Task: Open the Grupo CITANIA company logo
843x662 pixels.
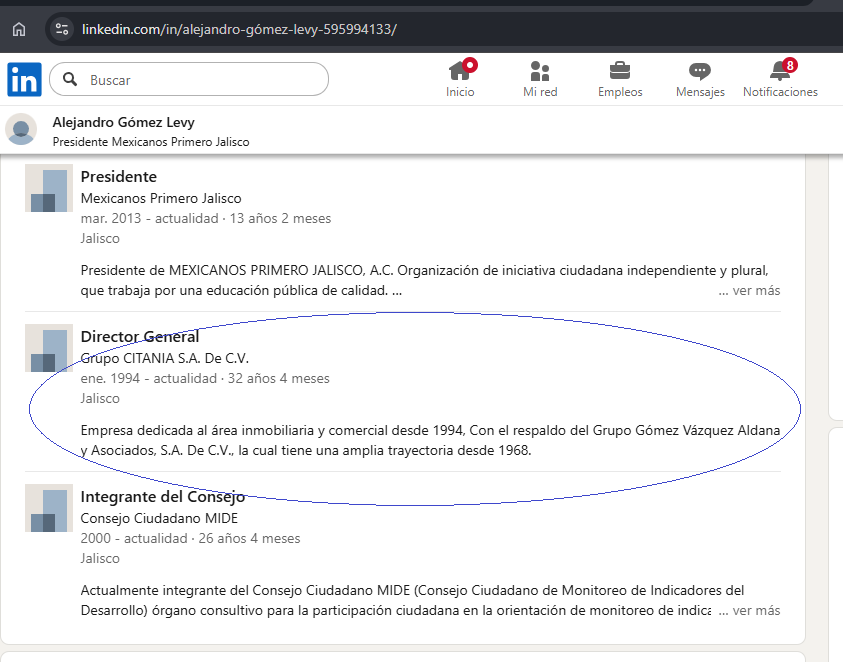Action: point(49,348)
